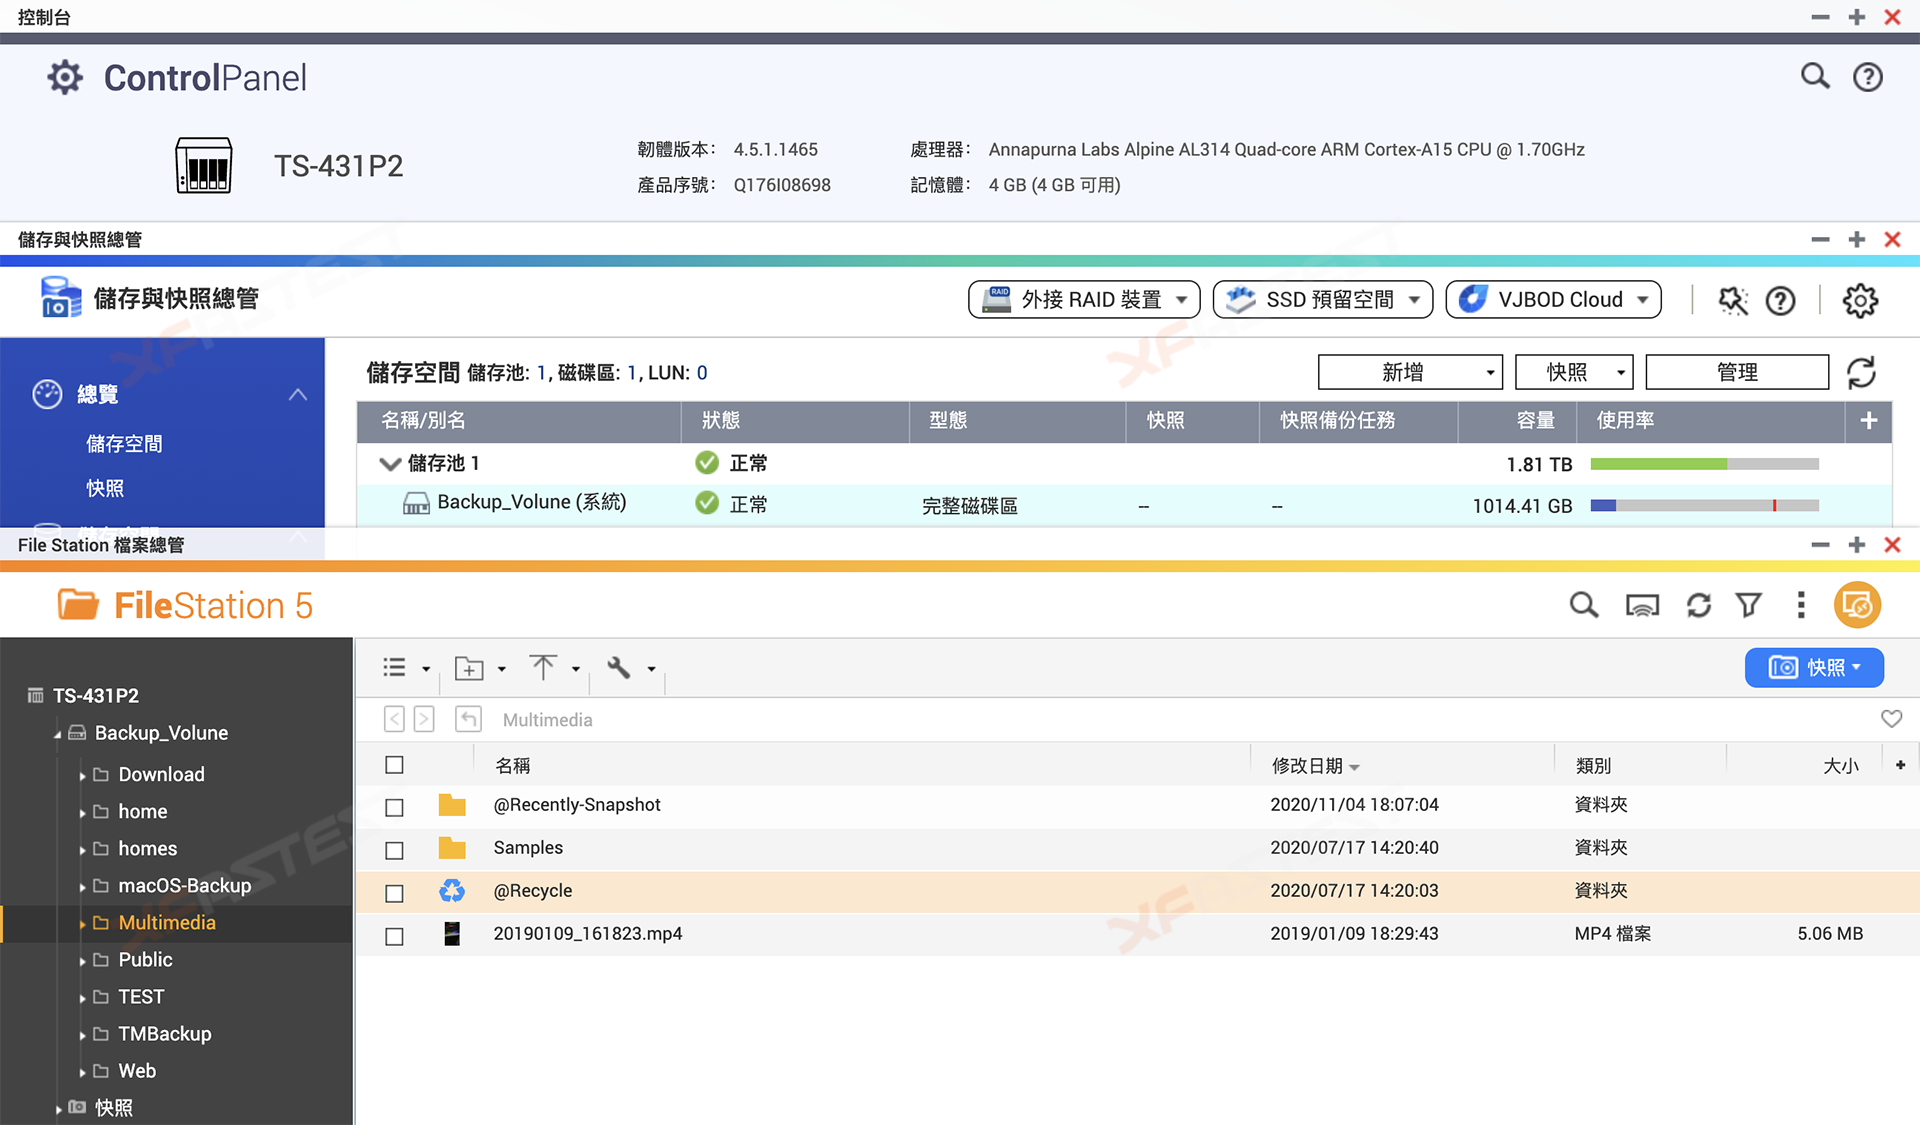Check the box for @Recently-Snapshot folder
Screen dimensions: 1920x1125
(394, 807)
